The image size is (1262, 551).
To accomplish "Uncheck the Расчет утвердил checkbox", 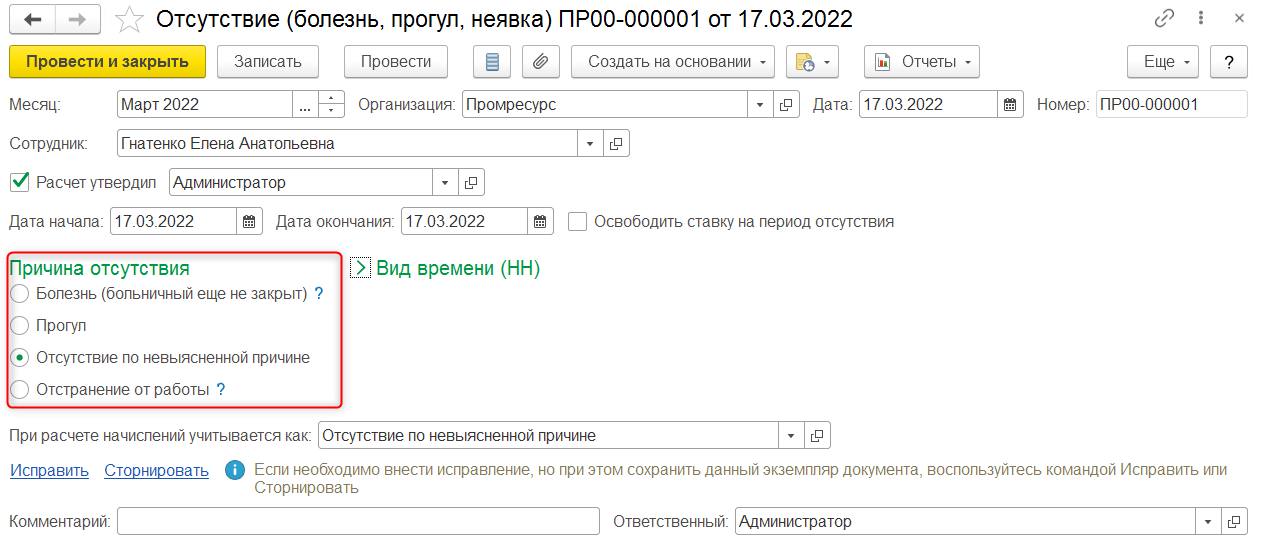I will pos(19,182).
